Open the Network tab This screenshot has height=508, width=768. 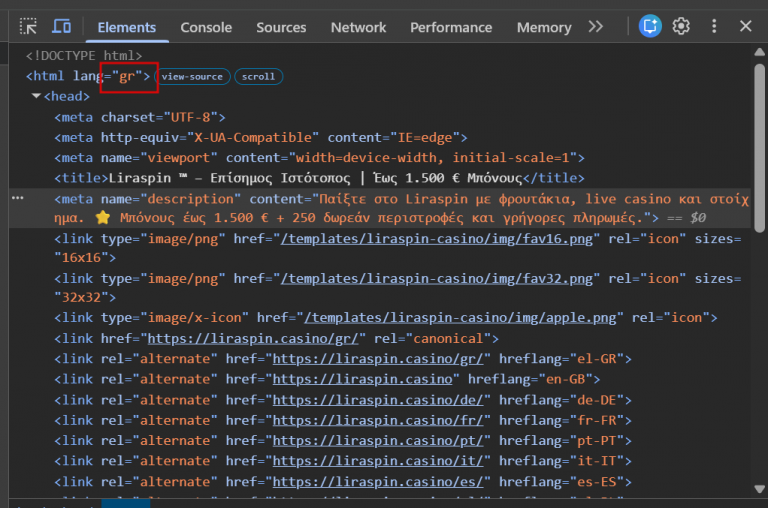click(x=358, y=27)
